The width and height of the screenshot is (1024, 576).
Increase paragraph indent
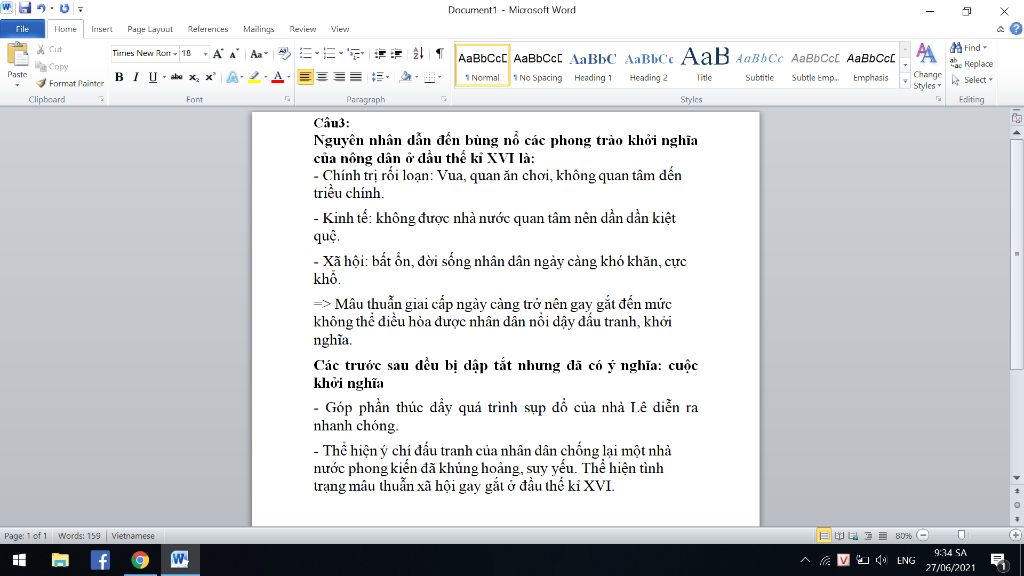pos(396,54)
